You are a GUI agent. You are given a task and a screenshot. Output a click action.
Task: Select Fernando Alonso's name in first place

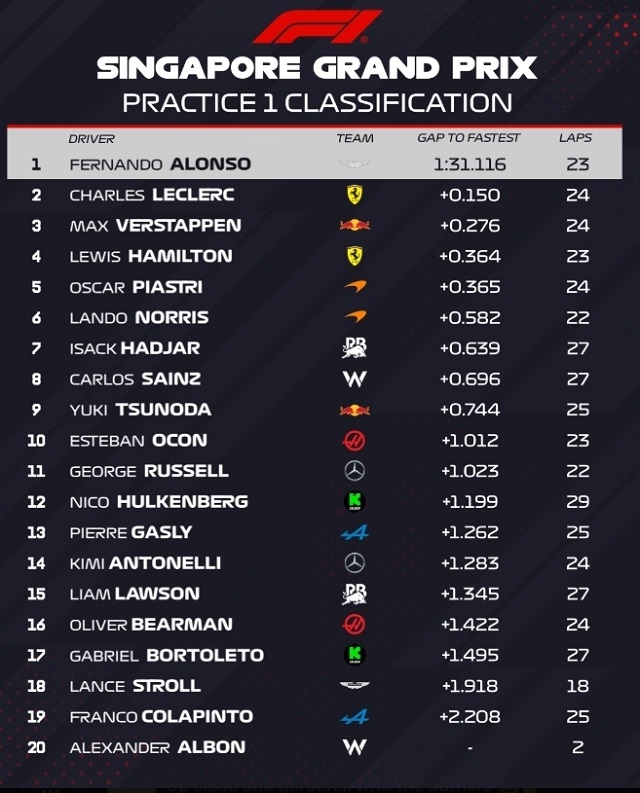coord(160,164)
